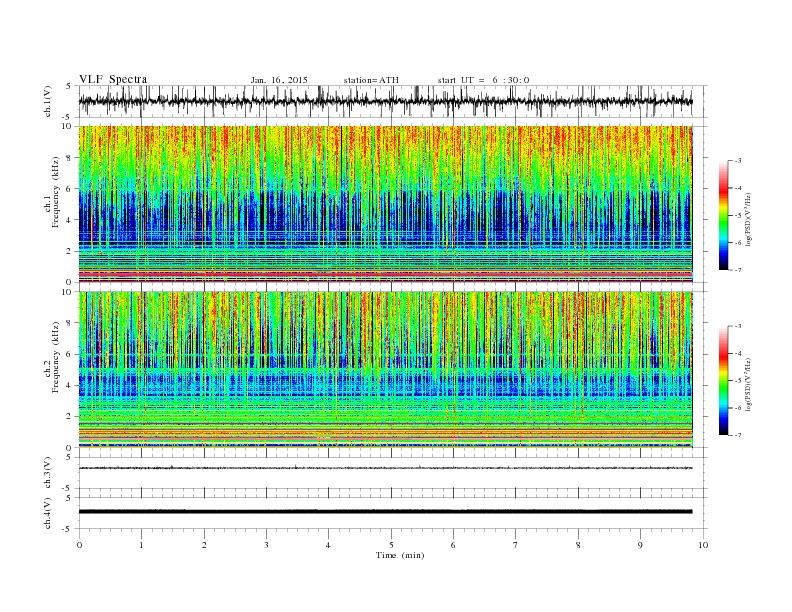The image size is (792, 612).
Task: Click time axis tick label "1"
Action: [141, 545]
